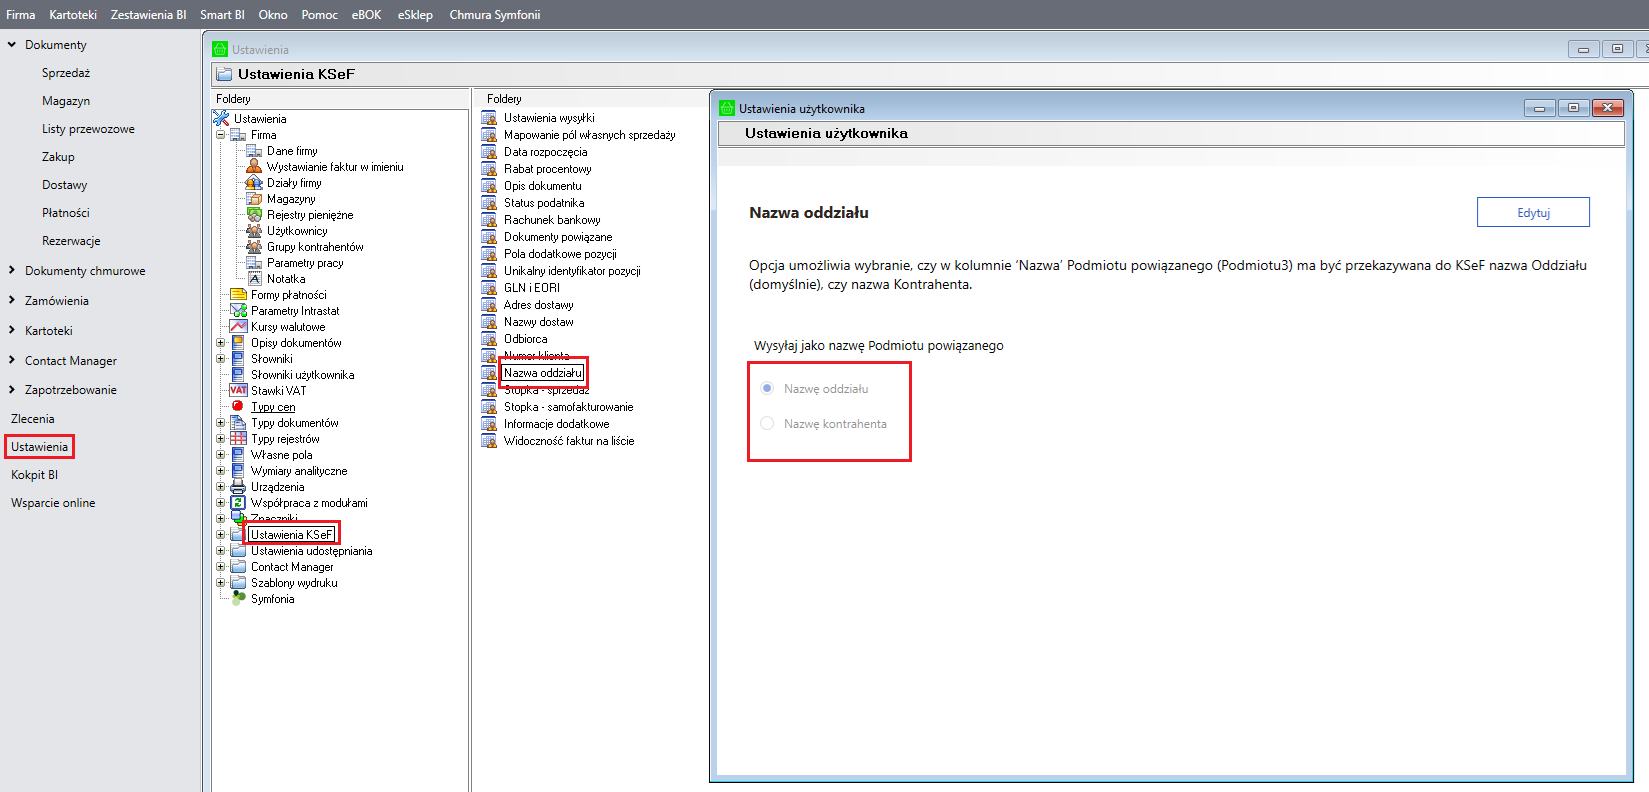The image size is (1649, 792).
Task: Open the Chmura Symfonii menu
Action: click(494, 15)
